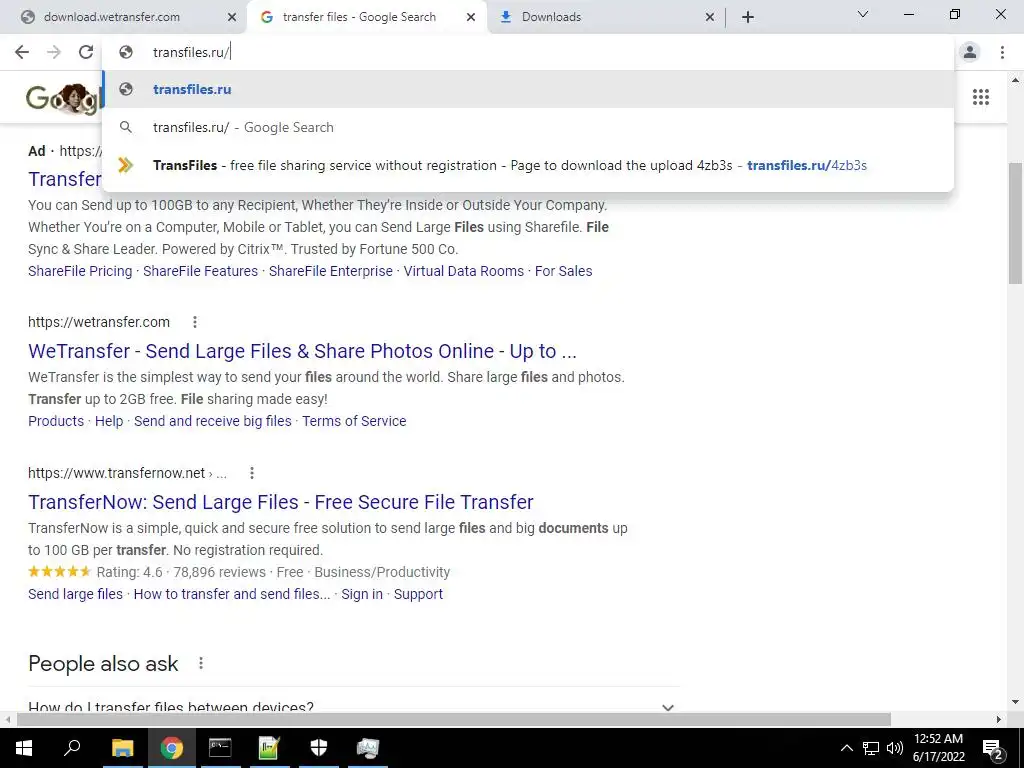Close the download.wetransfer.com tab

point(232,18)
